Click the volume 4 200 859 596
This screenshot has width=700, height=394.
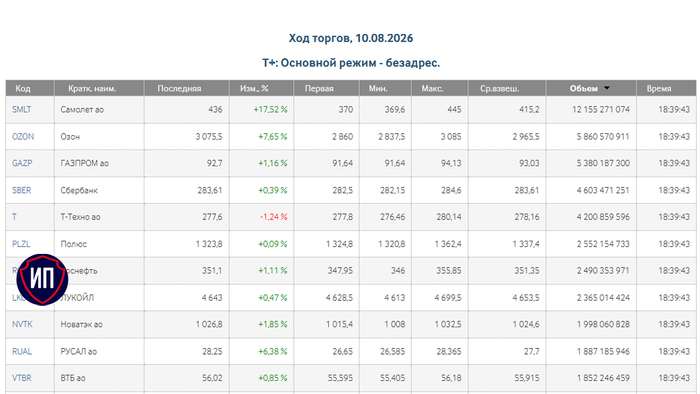click(x=603, y=217)
